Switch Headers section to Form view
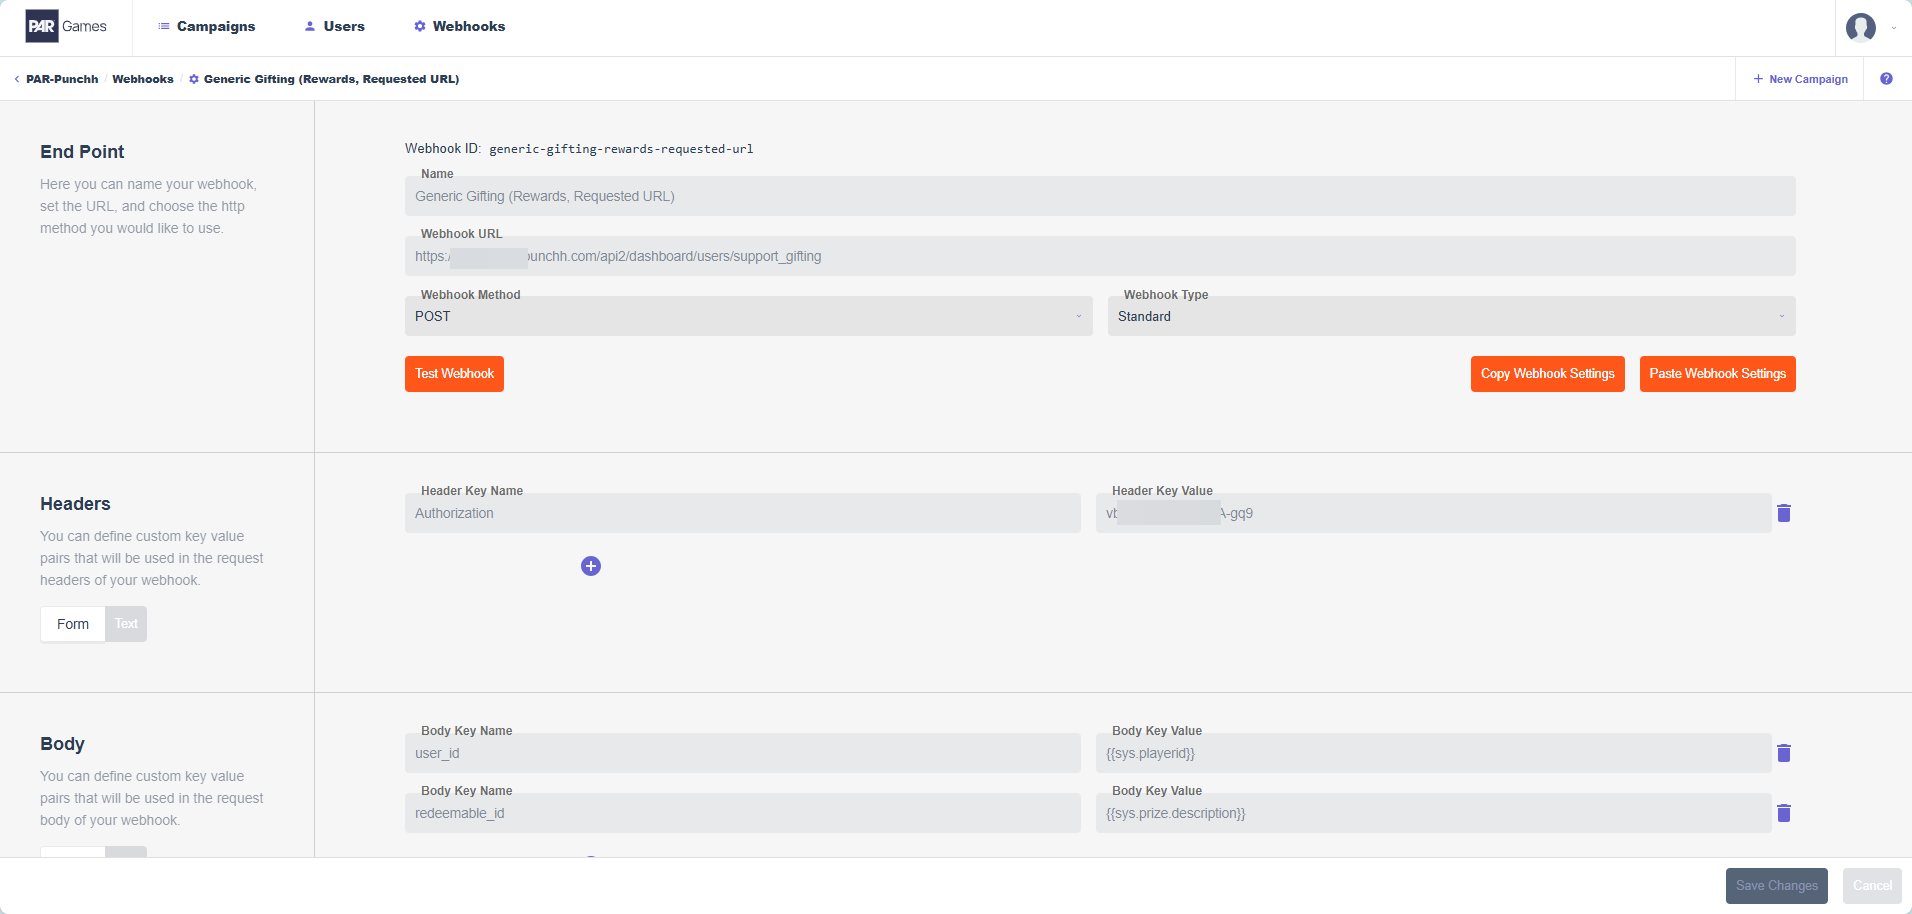This screenshot has height=914, width=1912. [73, 624]
